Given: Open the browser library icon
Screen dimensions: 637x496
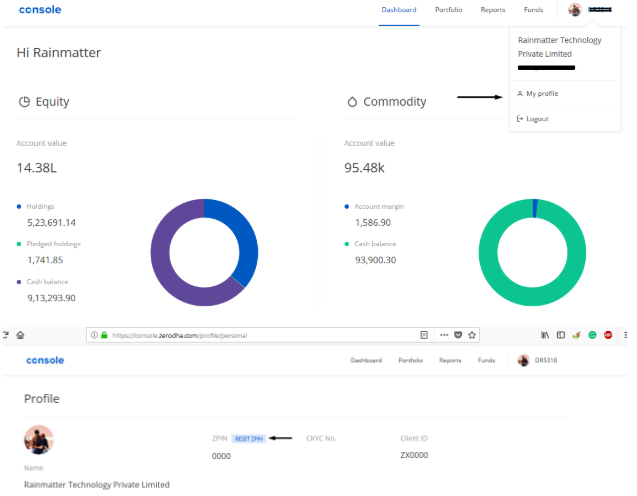Looking at the screenshot, I should pos(545,335).
